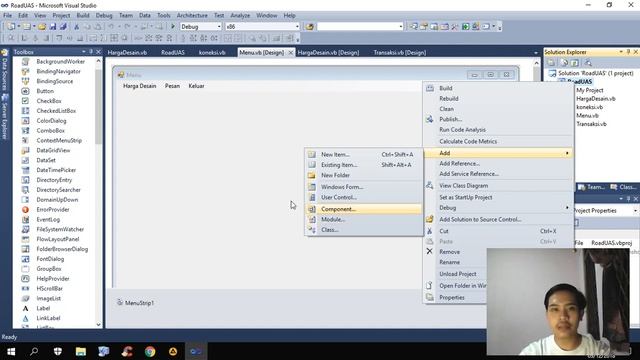Image resolution: width=640 pixels, height=360 pixels.
Task: Open the document tab list dropdown arrow
Action: pos(536,53)
